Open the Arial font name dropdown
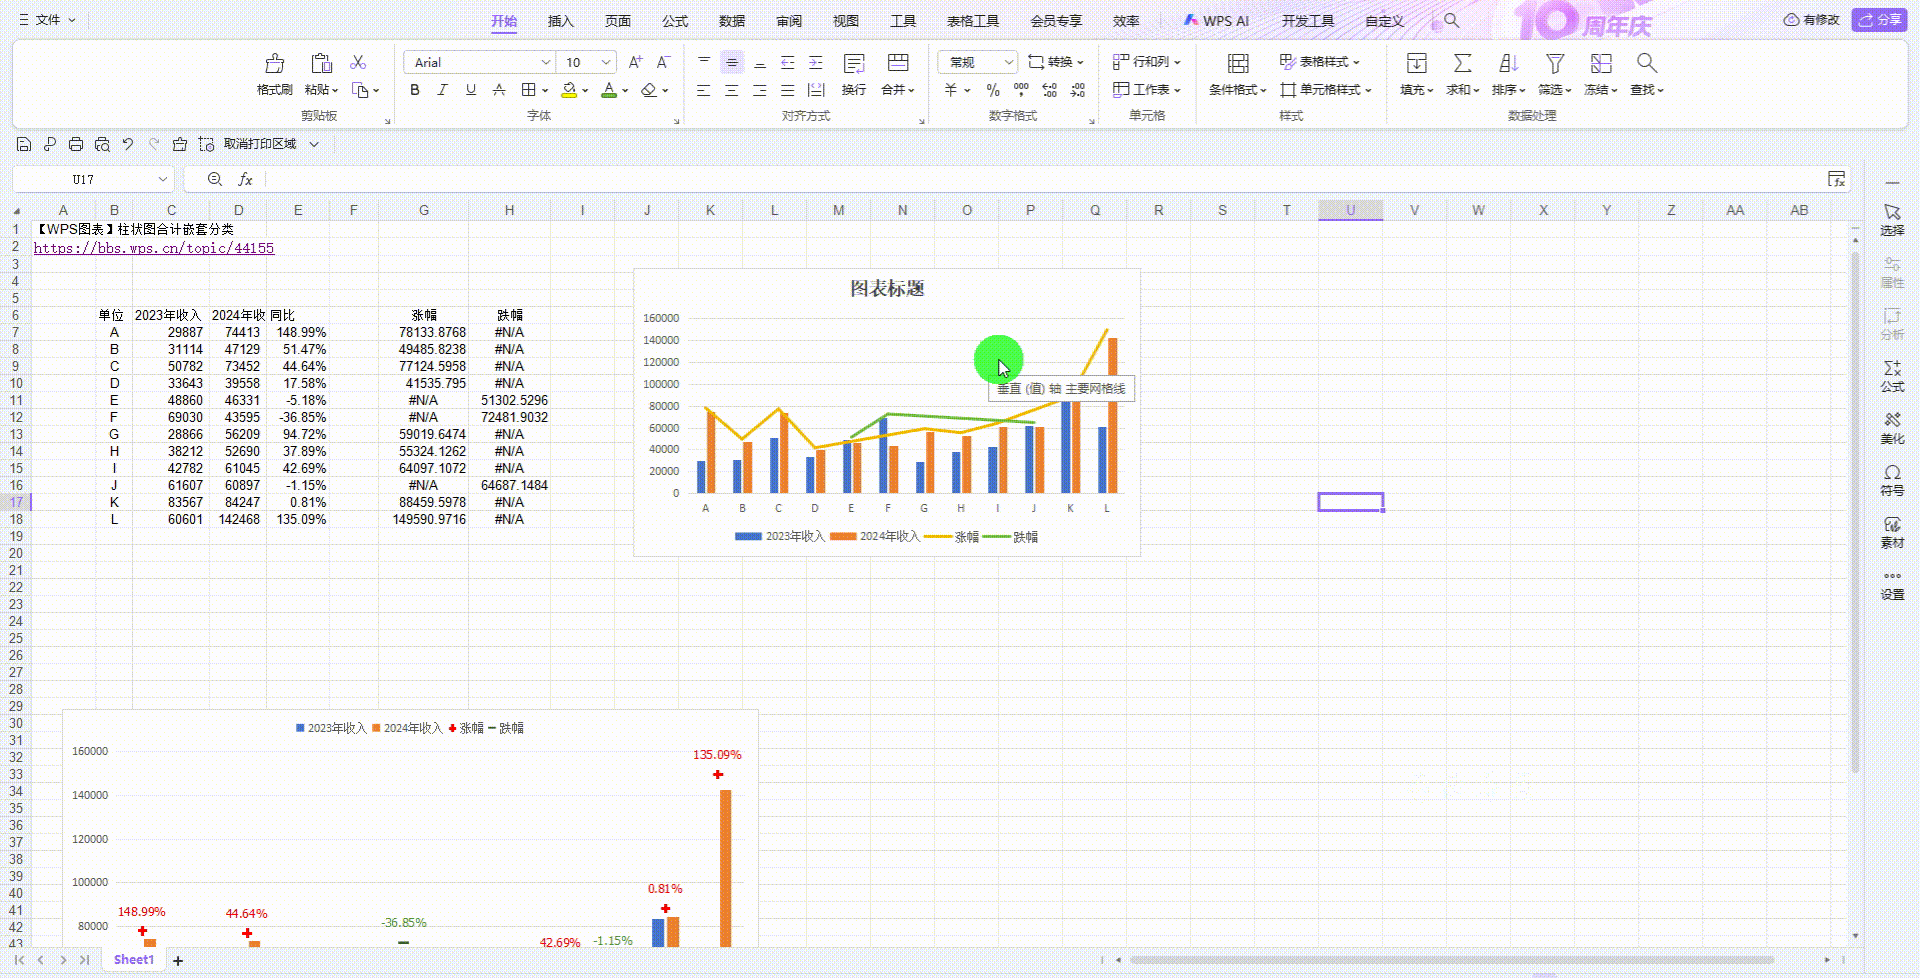The height and width of the screenshot is (978, 1920). click(x=545, y=62)
